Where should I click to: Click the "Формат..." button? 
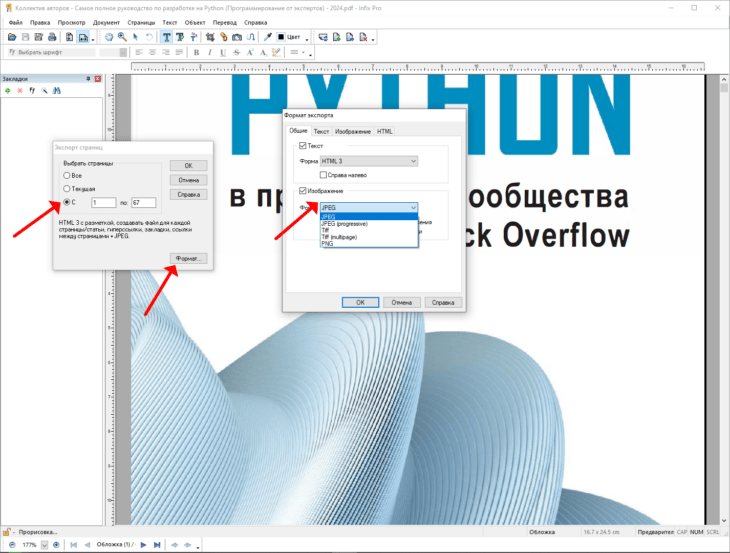(189, 258)
